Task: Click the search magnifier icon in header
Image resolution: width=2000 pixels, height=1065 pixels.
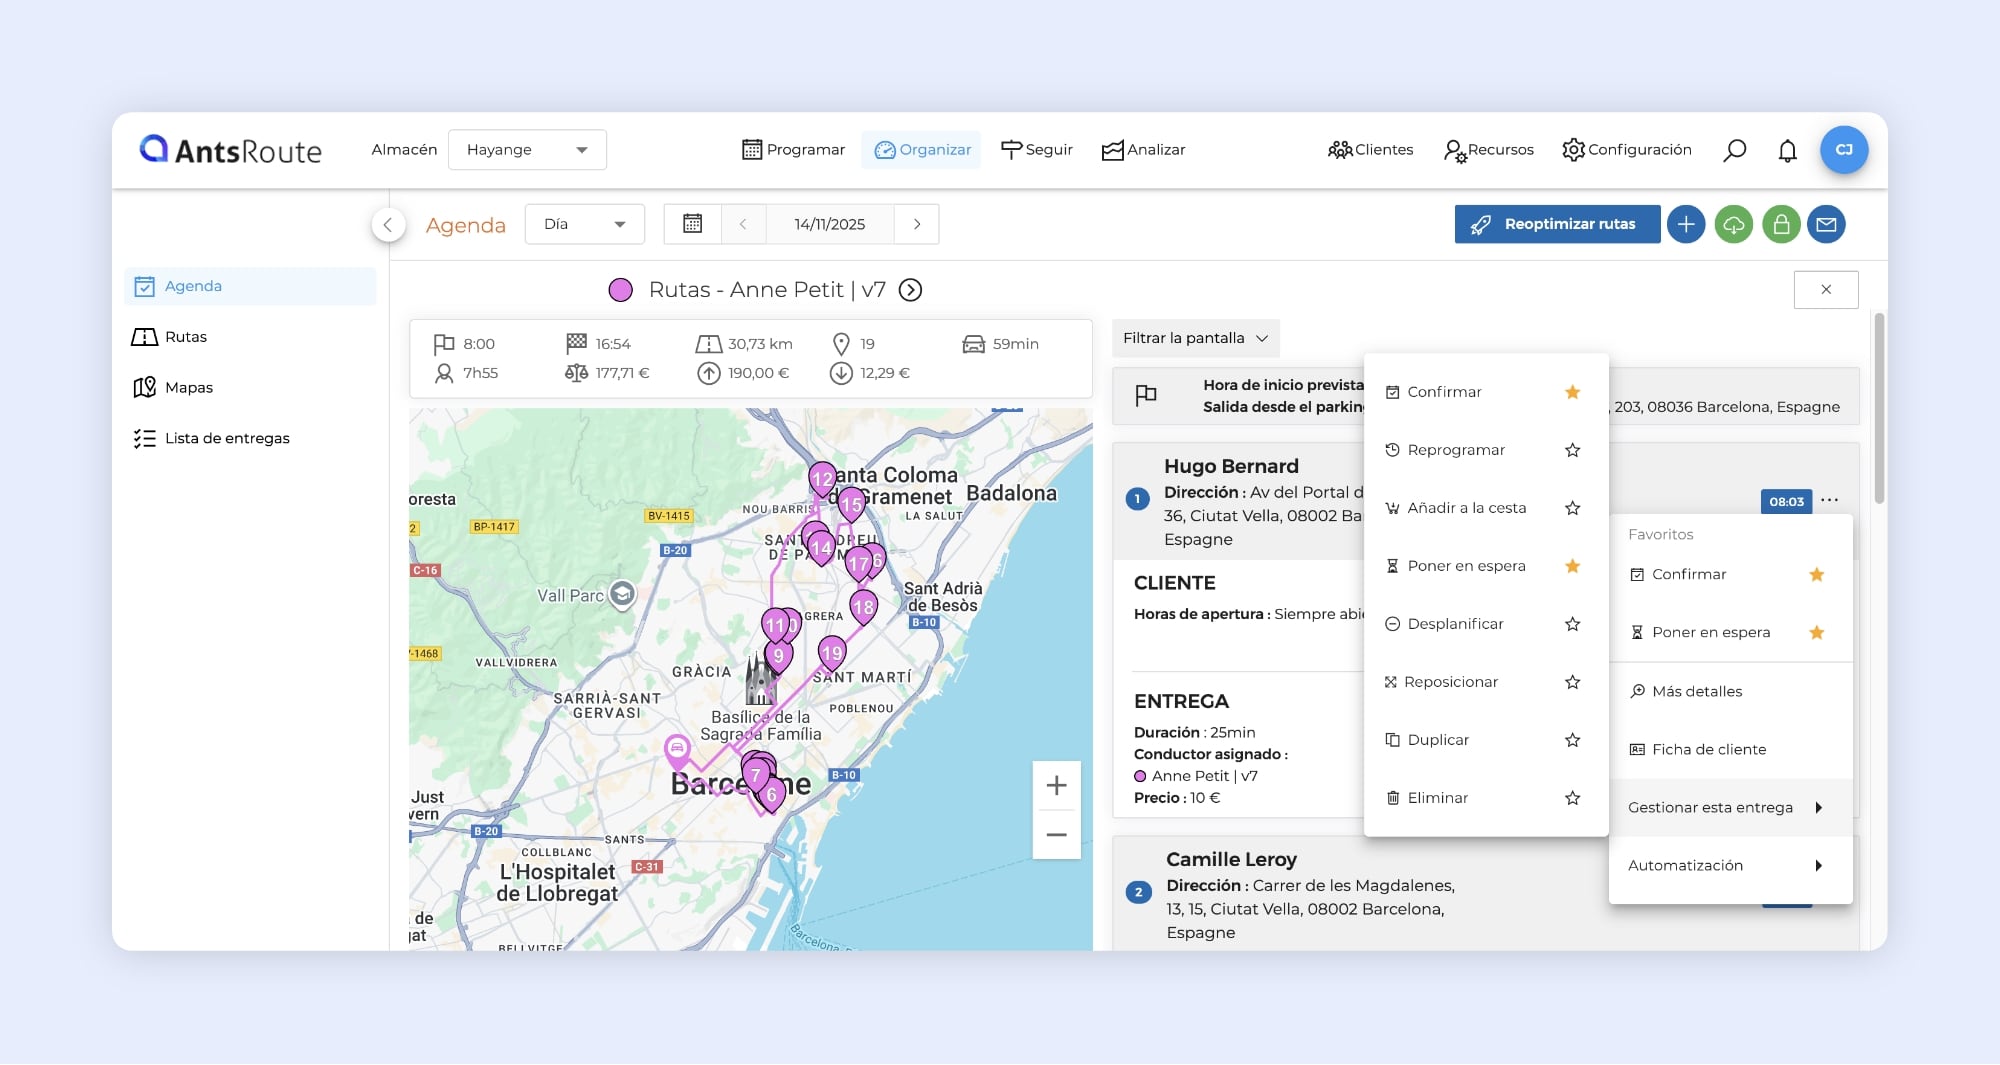Action: click(1735, 150)
